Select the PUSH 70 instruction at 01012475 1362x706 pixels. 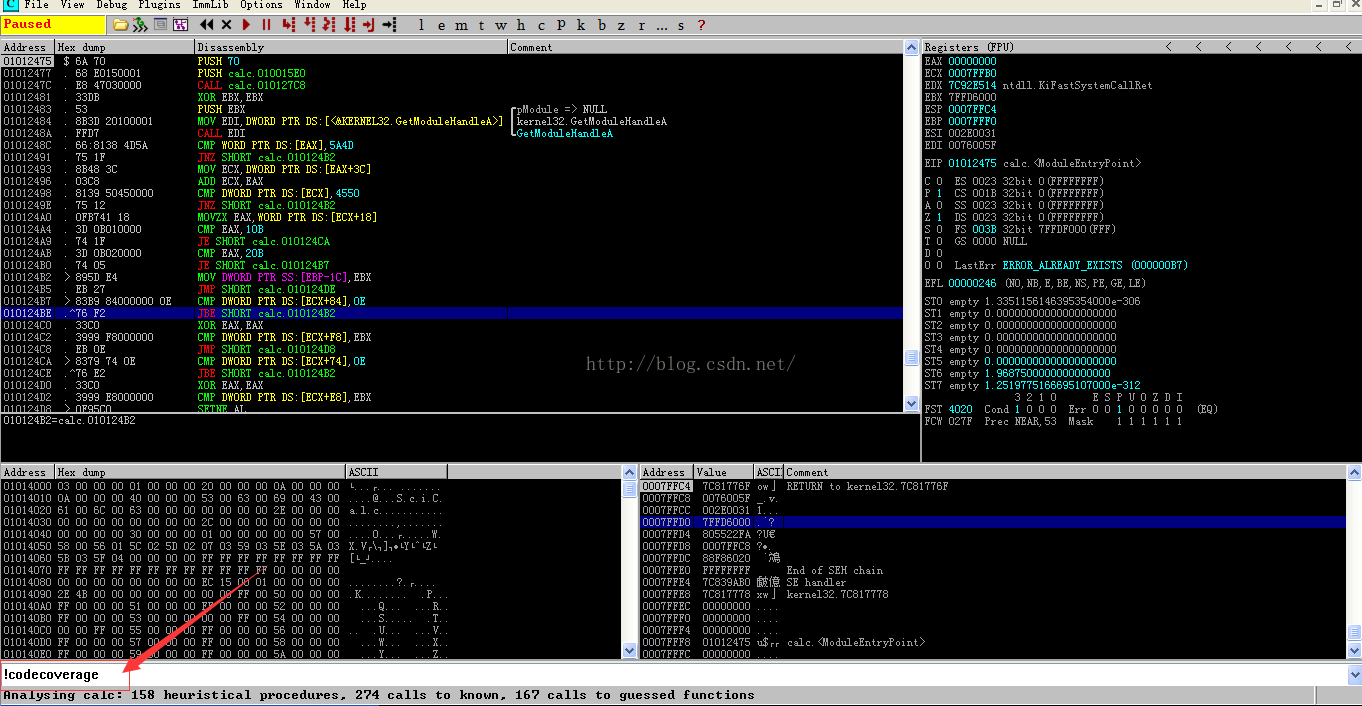(452, 61)
